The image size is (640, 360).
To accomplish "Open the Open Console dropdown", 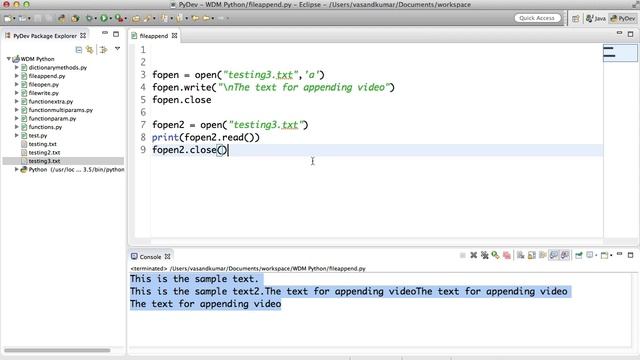I will [611, 256].
